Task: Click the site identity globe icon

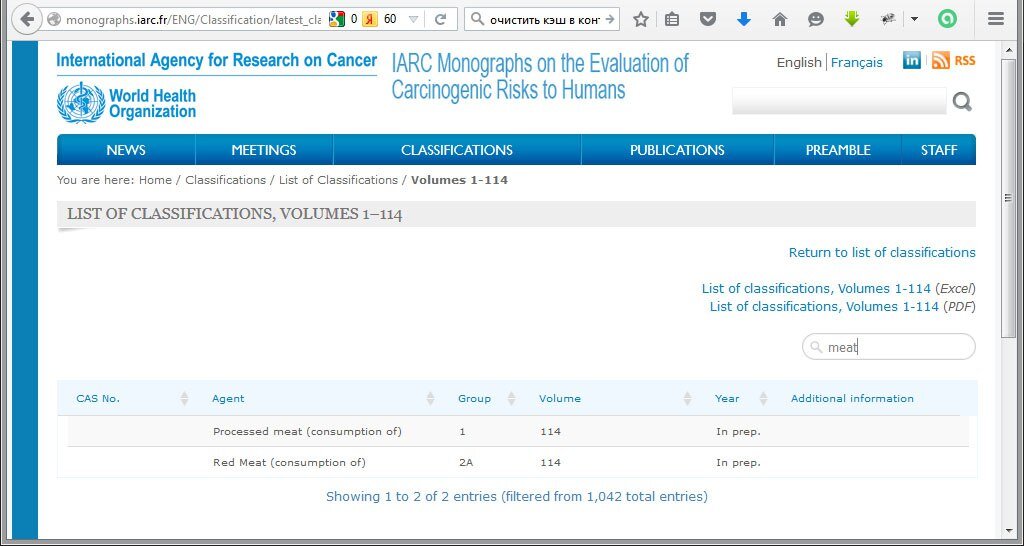Action: 54,20
